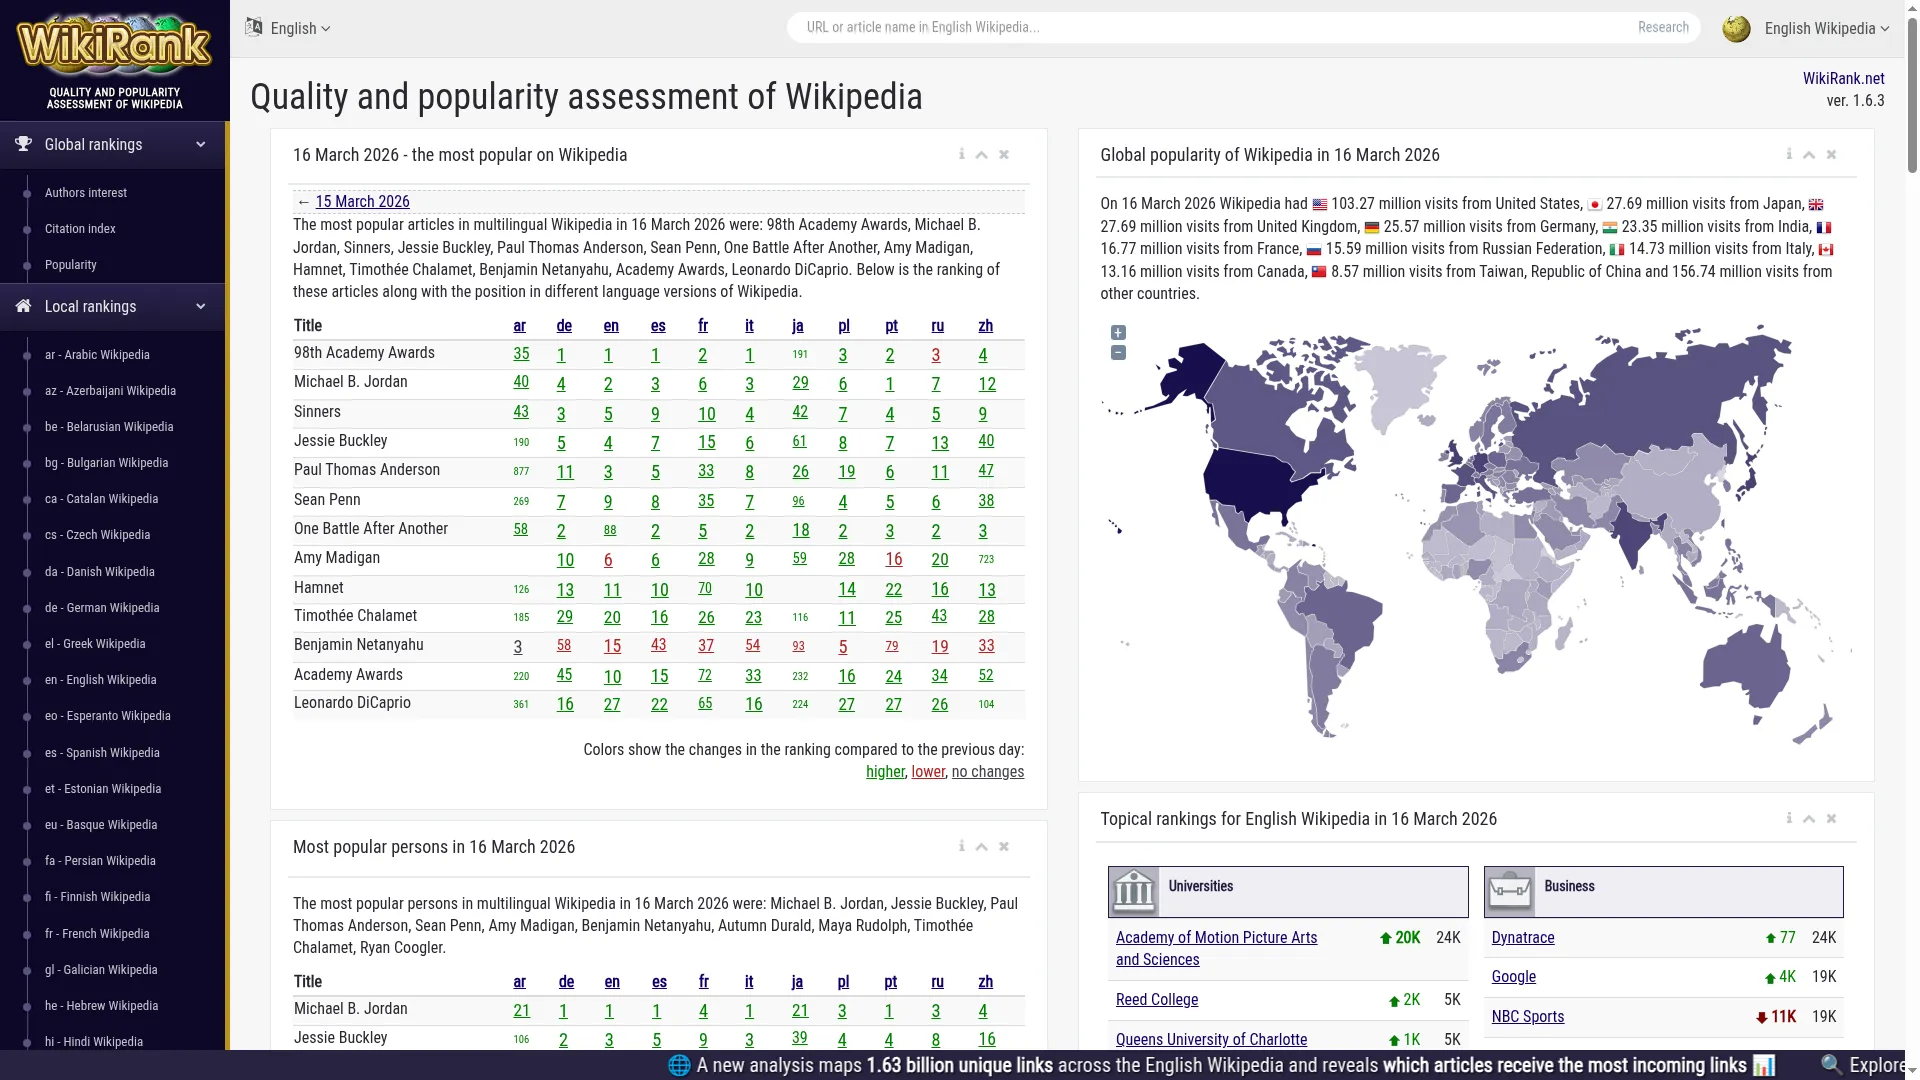Click the Research button in search bar
The image size is (1920, 1080).
tap(1663, 27)
